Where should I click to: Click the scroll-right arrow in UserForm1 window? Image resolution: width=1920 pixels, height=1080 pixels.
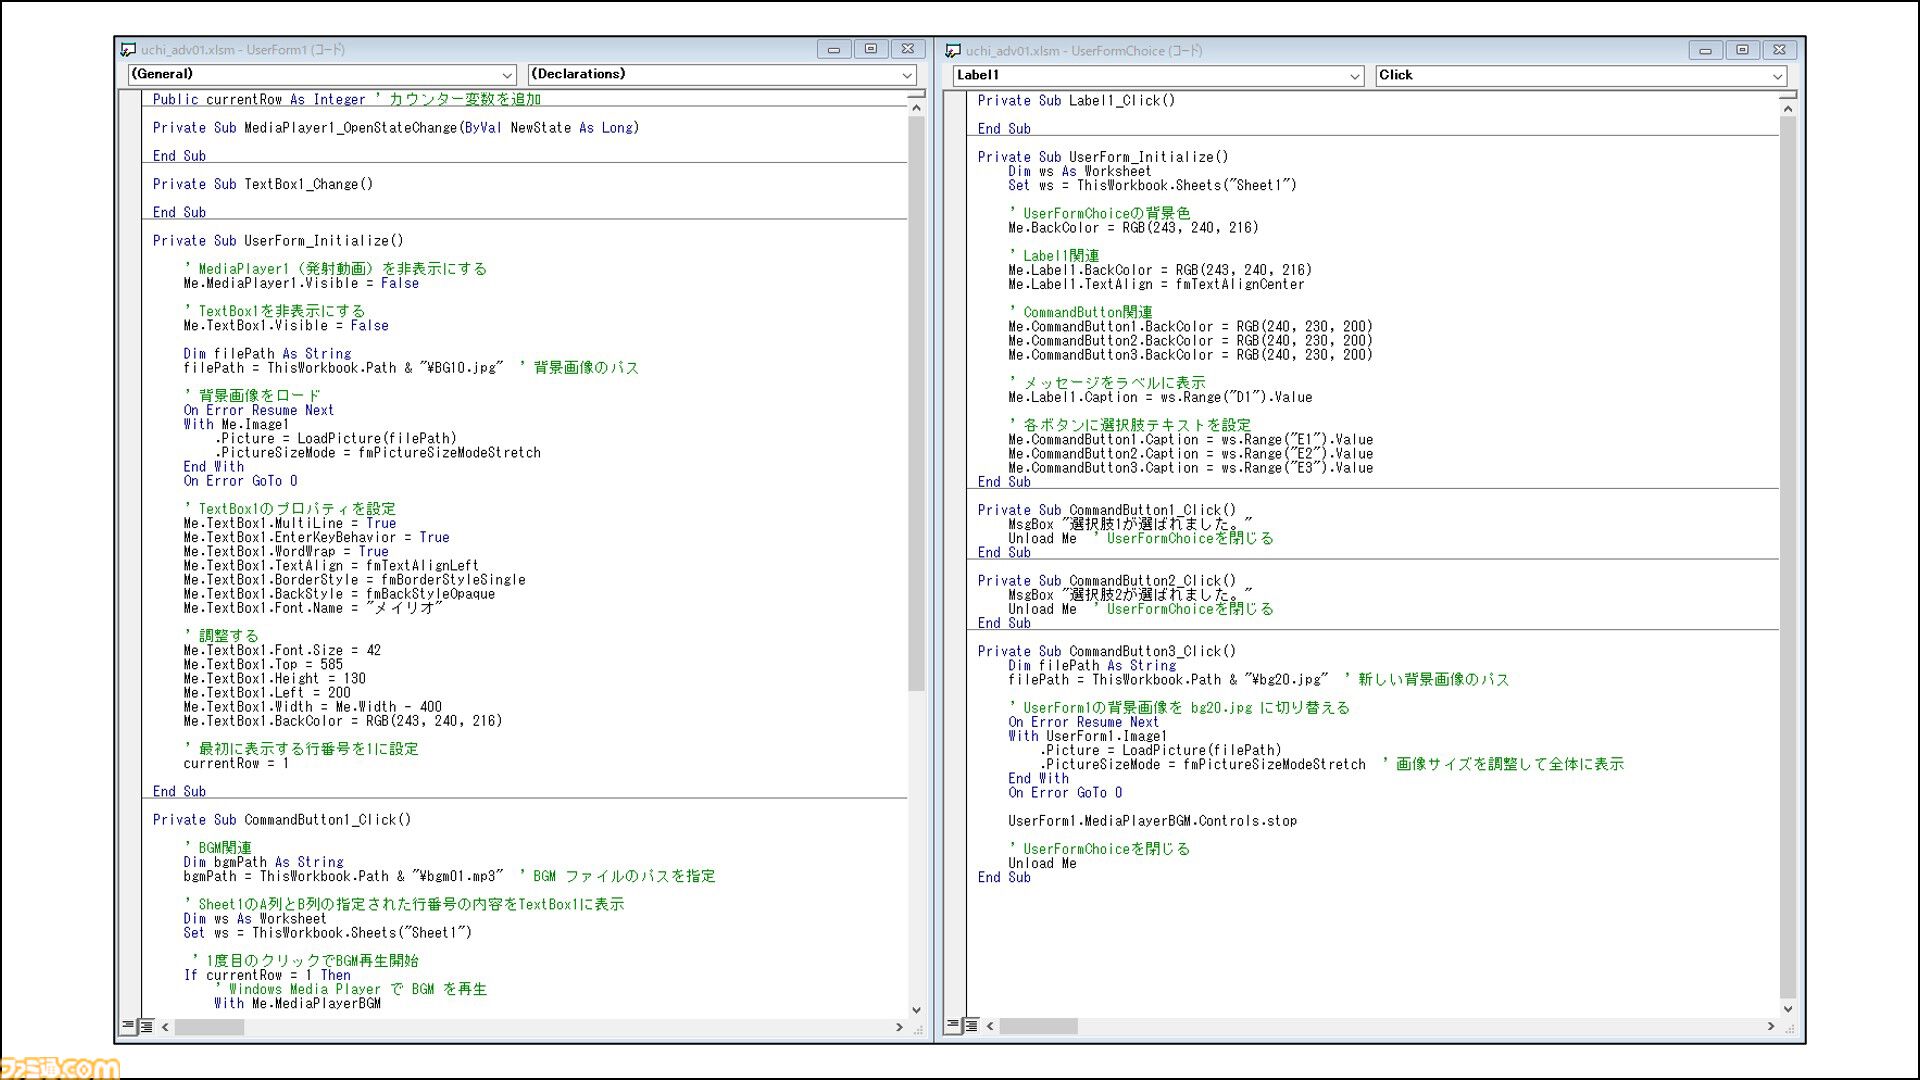[x=899, y=1027]
